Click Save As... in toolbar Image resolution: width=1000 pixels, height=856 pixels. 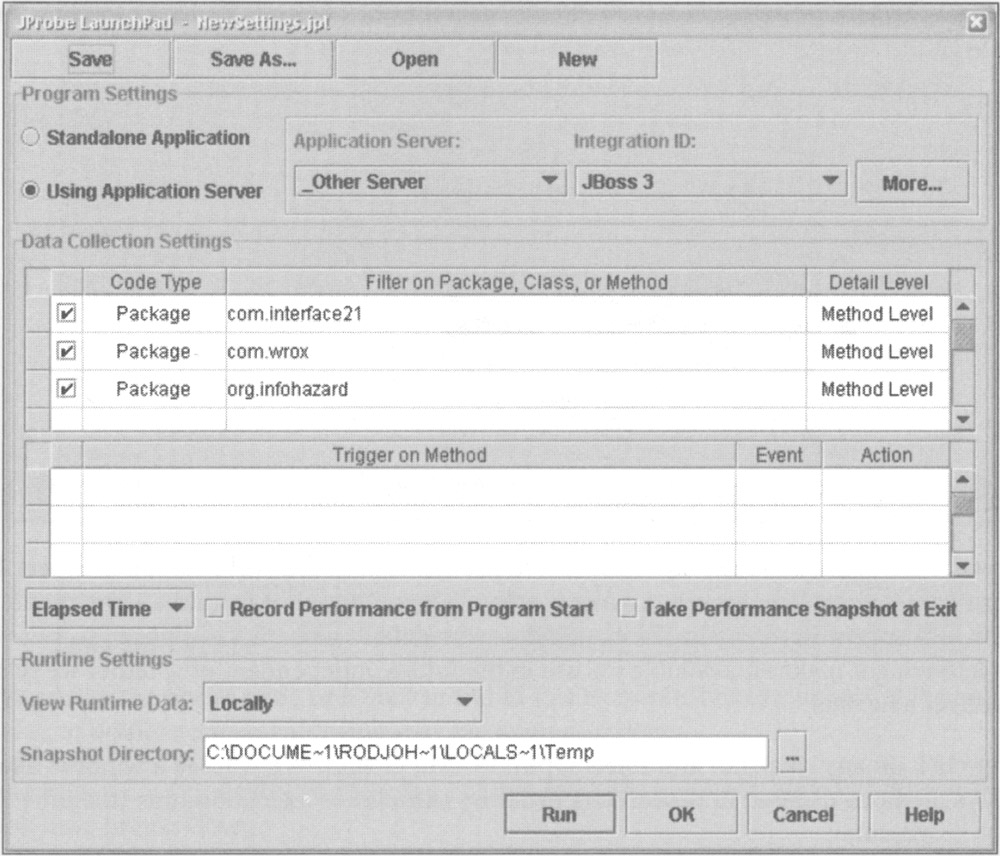(254, 59)
